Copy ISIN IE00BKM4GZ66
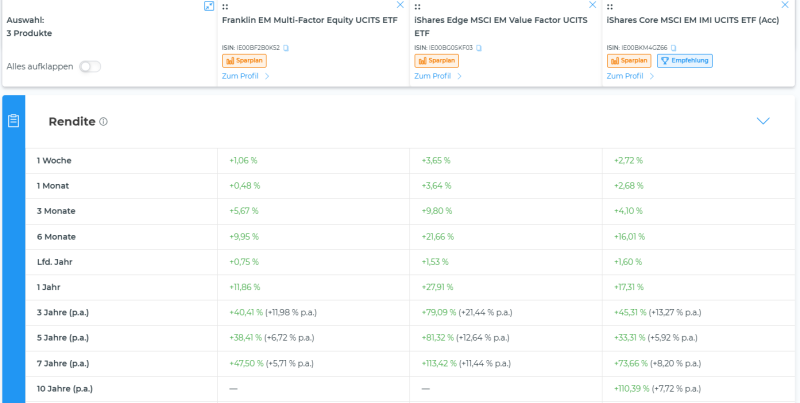The image size is (800, 403). pyautogui.click(x=673, y=48)
